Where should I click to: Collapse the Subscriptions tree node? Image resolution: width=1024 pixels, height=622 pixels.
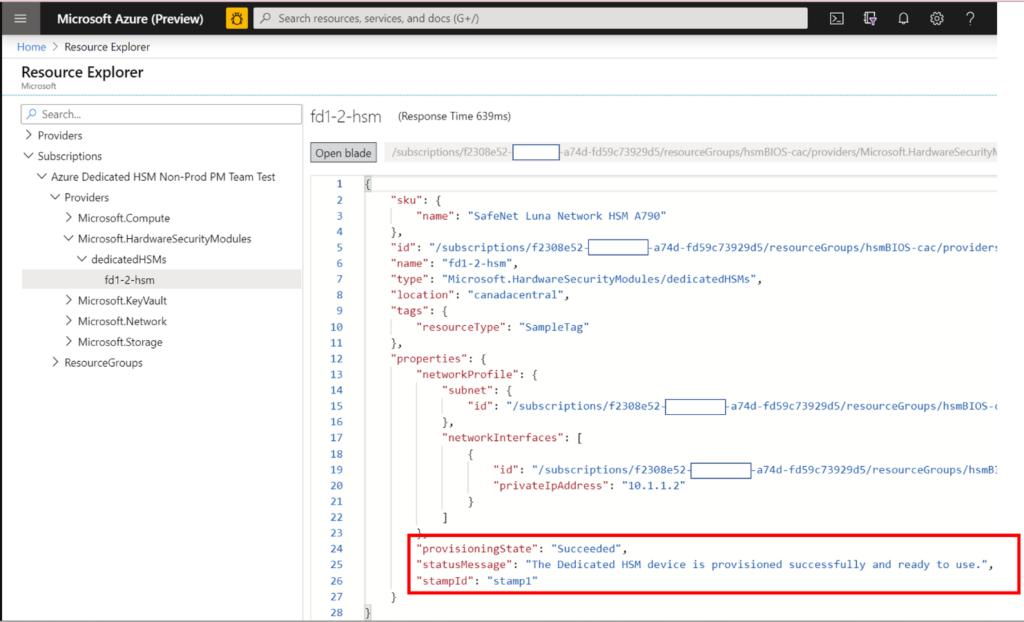pyautogui.click(x=26, y=155)
